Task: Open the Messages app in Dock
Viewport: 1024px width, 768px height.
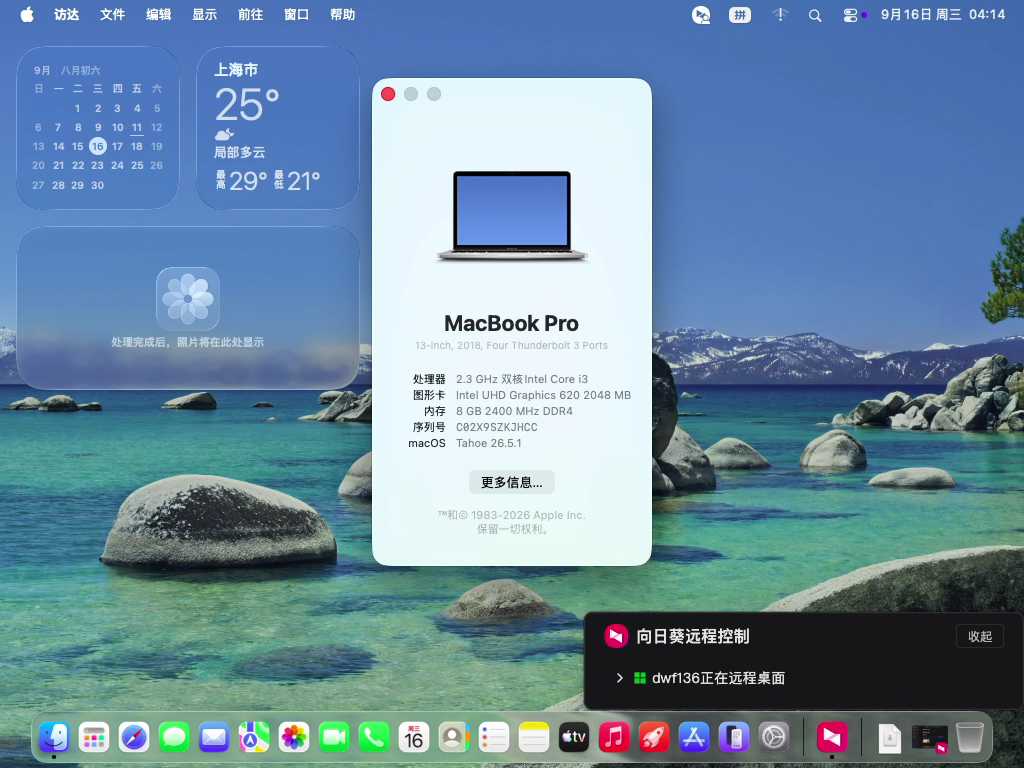Action: [174, 738]
